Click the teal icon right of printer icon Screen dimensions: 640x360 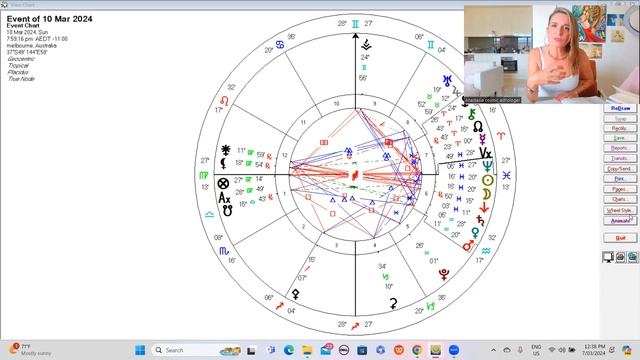tap(632, 257)
